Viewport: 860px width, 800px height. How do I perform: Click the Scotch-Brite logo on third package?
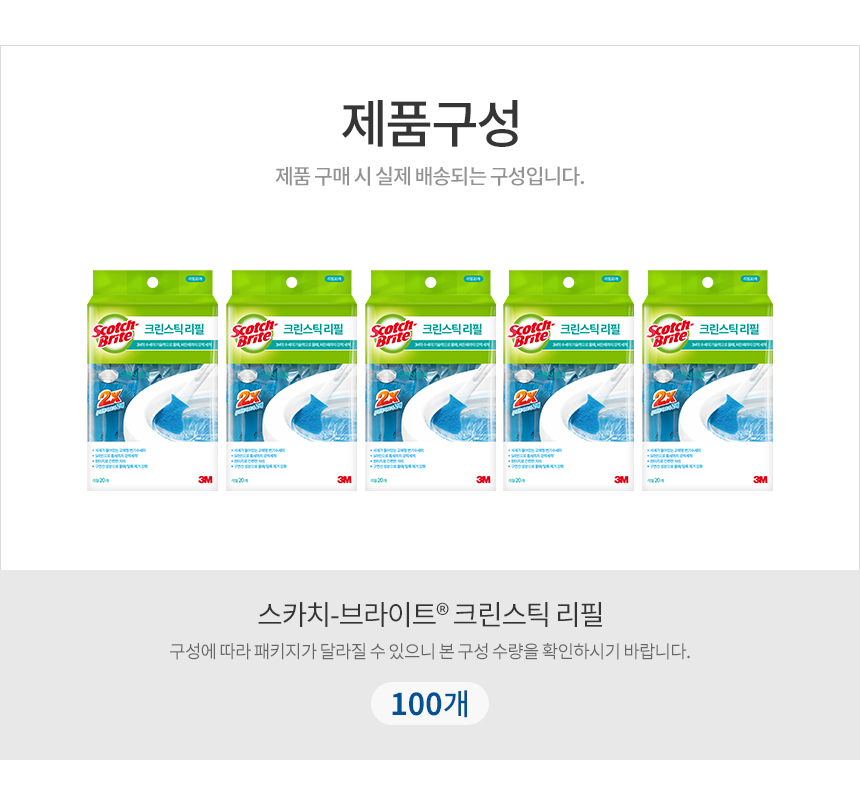[393, 332]
